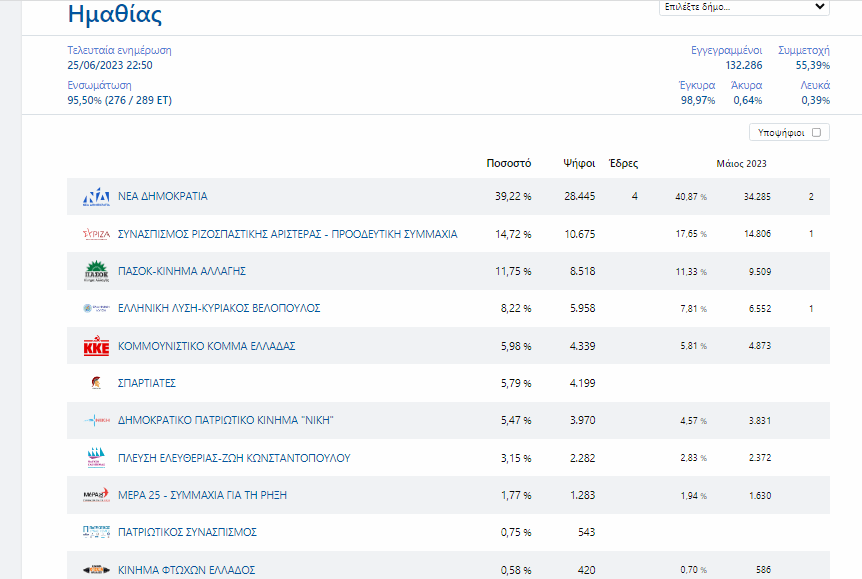862x579 pixels.
Task: Click the Ημαθίας region heading
Action: coord(115,14)
